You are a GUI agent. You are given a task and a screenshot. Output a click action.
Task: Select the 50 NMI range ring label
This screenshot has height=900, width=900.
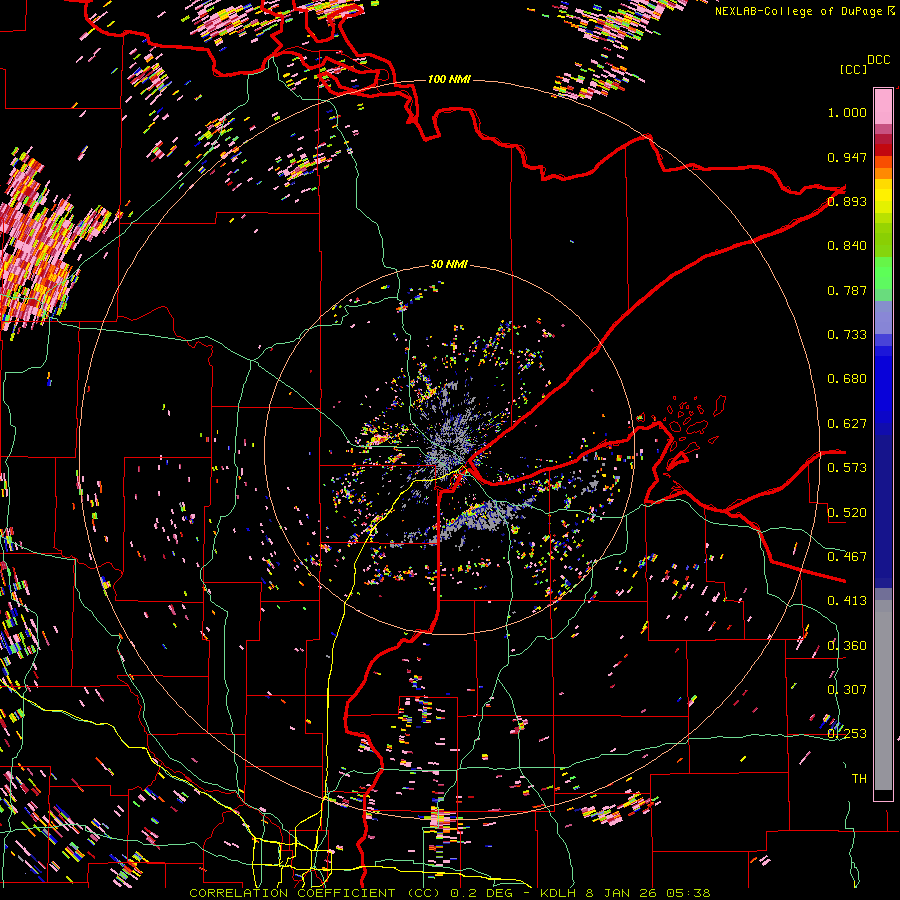449,265
